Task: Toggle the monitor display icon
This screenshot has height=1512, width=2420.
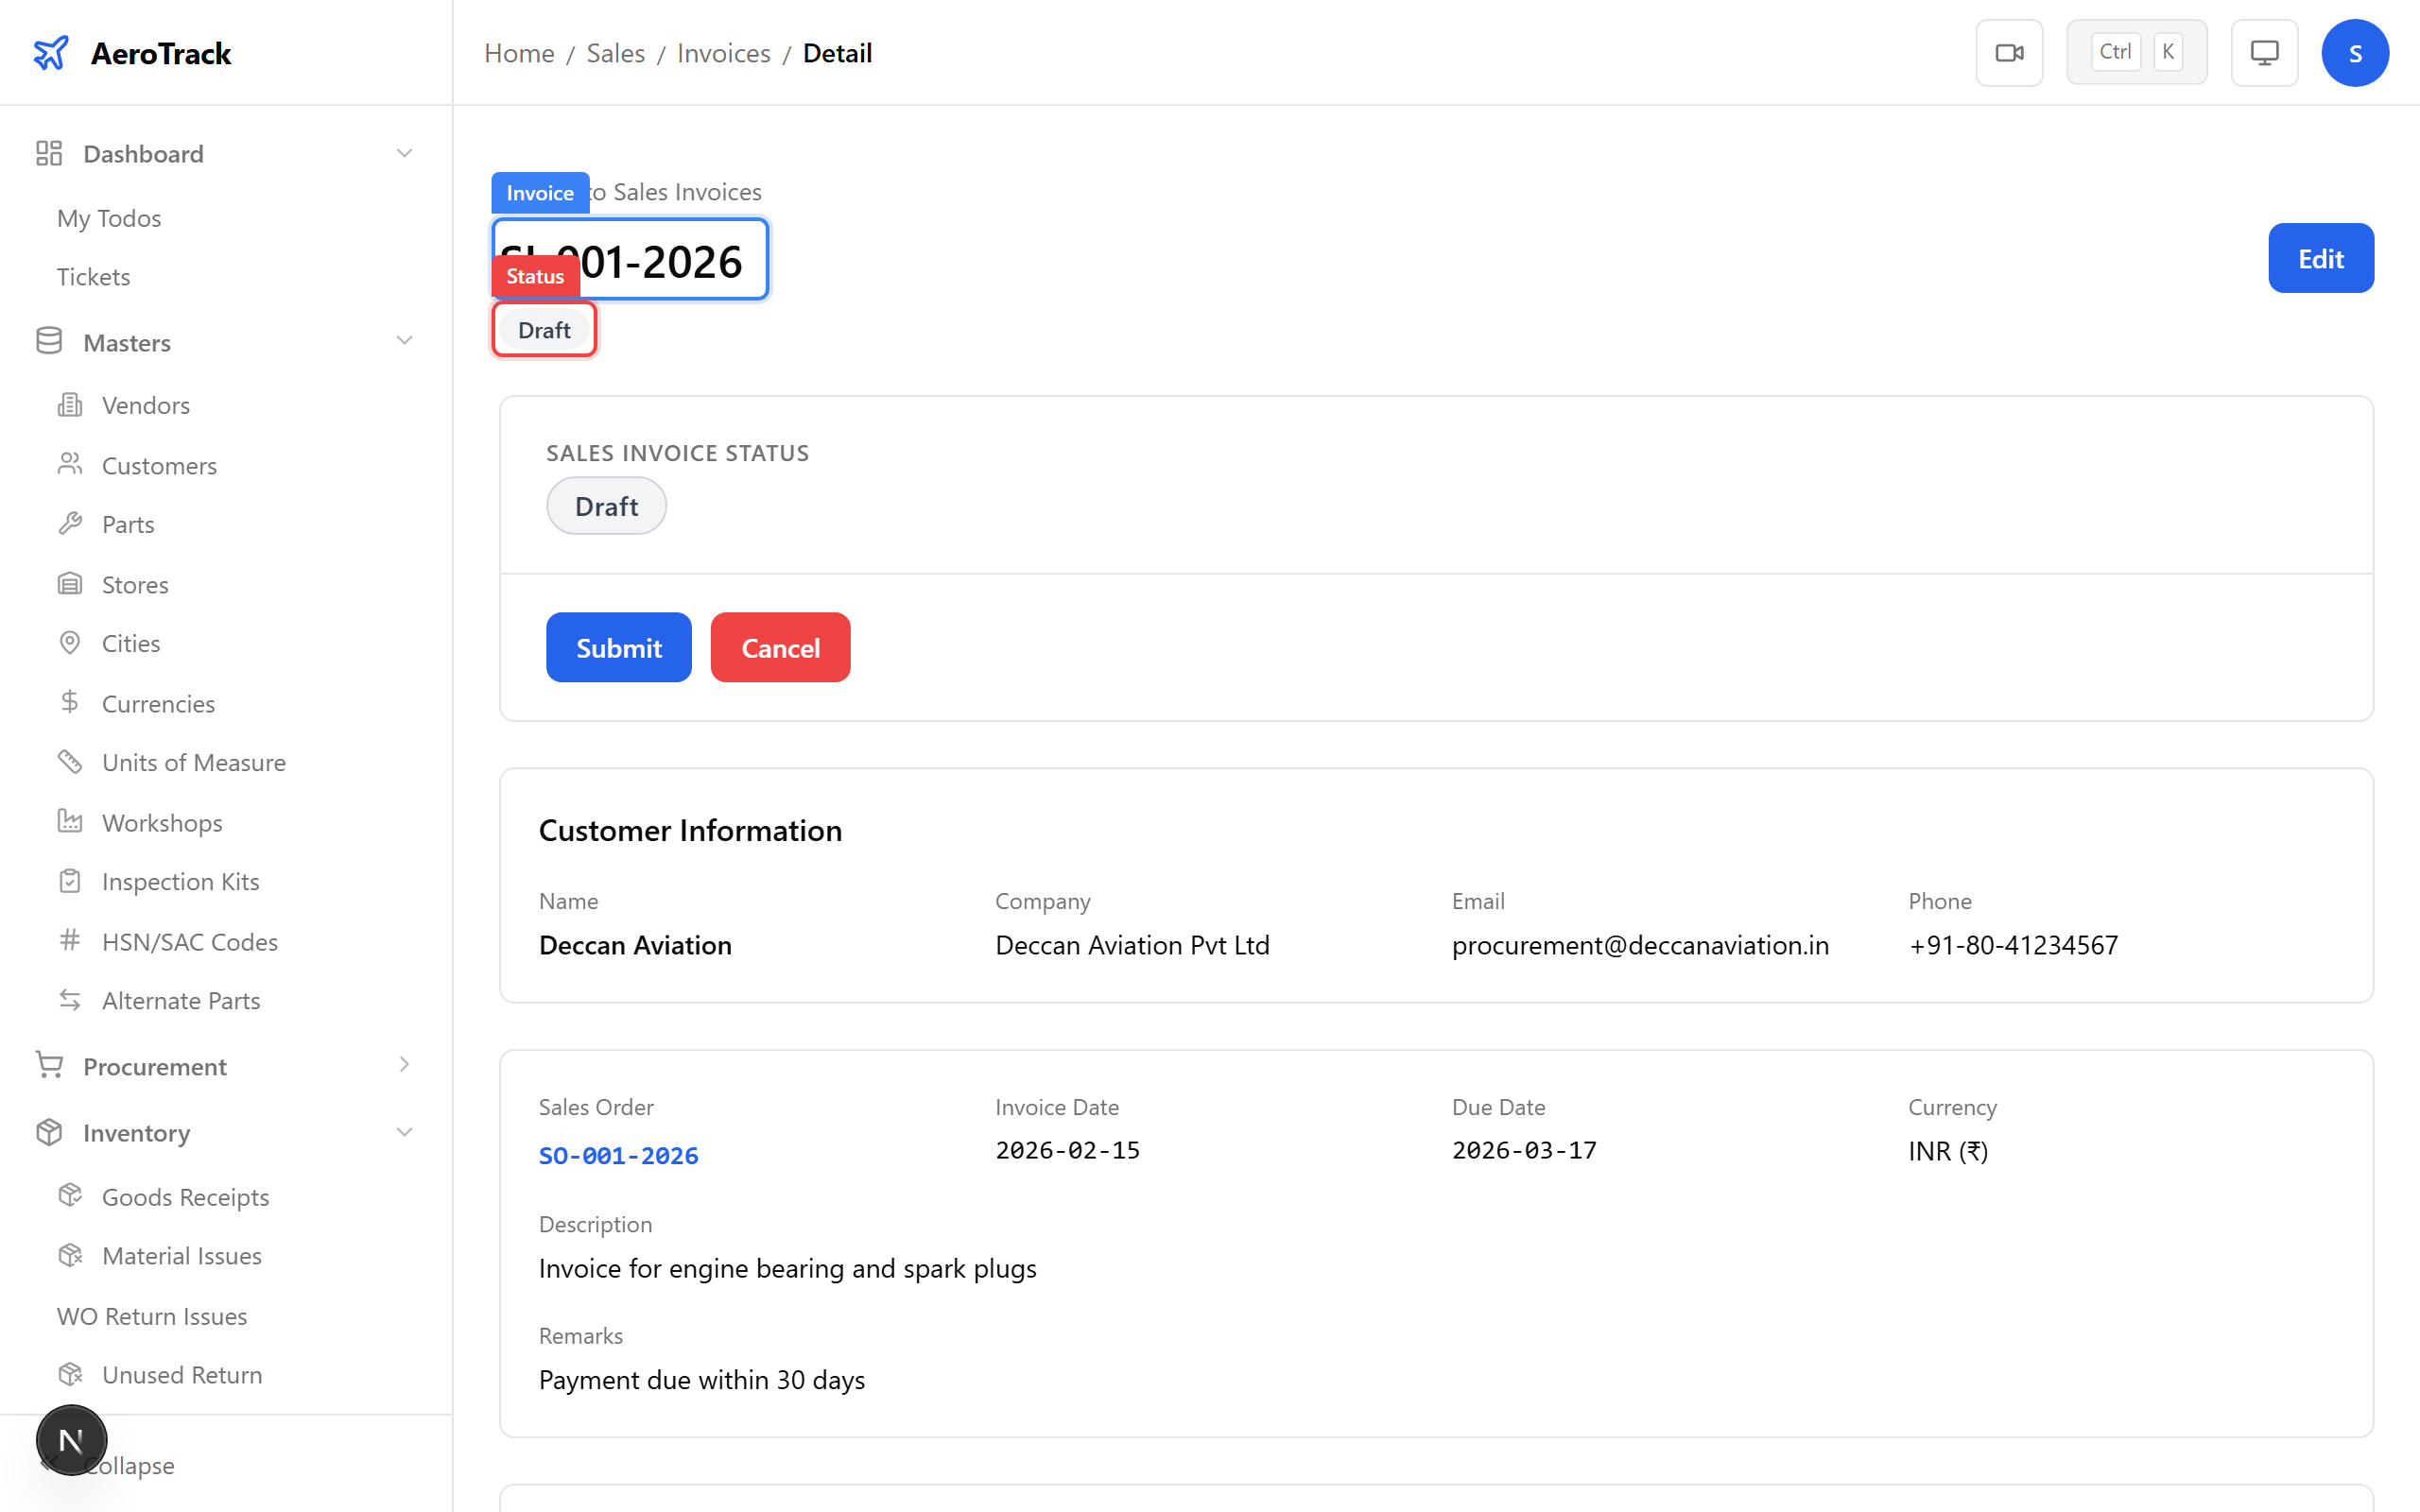Action: click(x=2264, y=52)
